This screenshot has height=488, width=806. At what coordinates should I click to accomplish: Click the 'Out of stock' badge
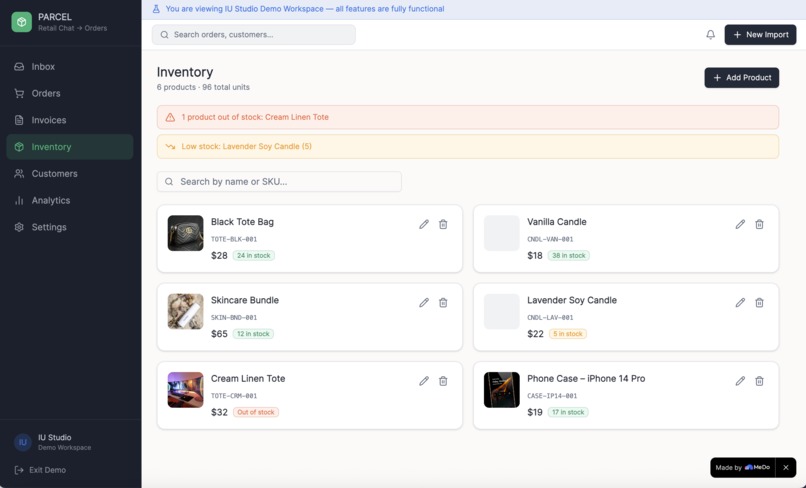click(x=255, y=412)
